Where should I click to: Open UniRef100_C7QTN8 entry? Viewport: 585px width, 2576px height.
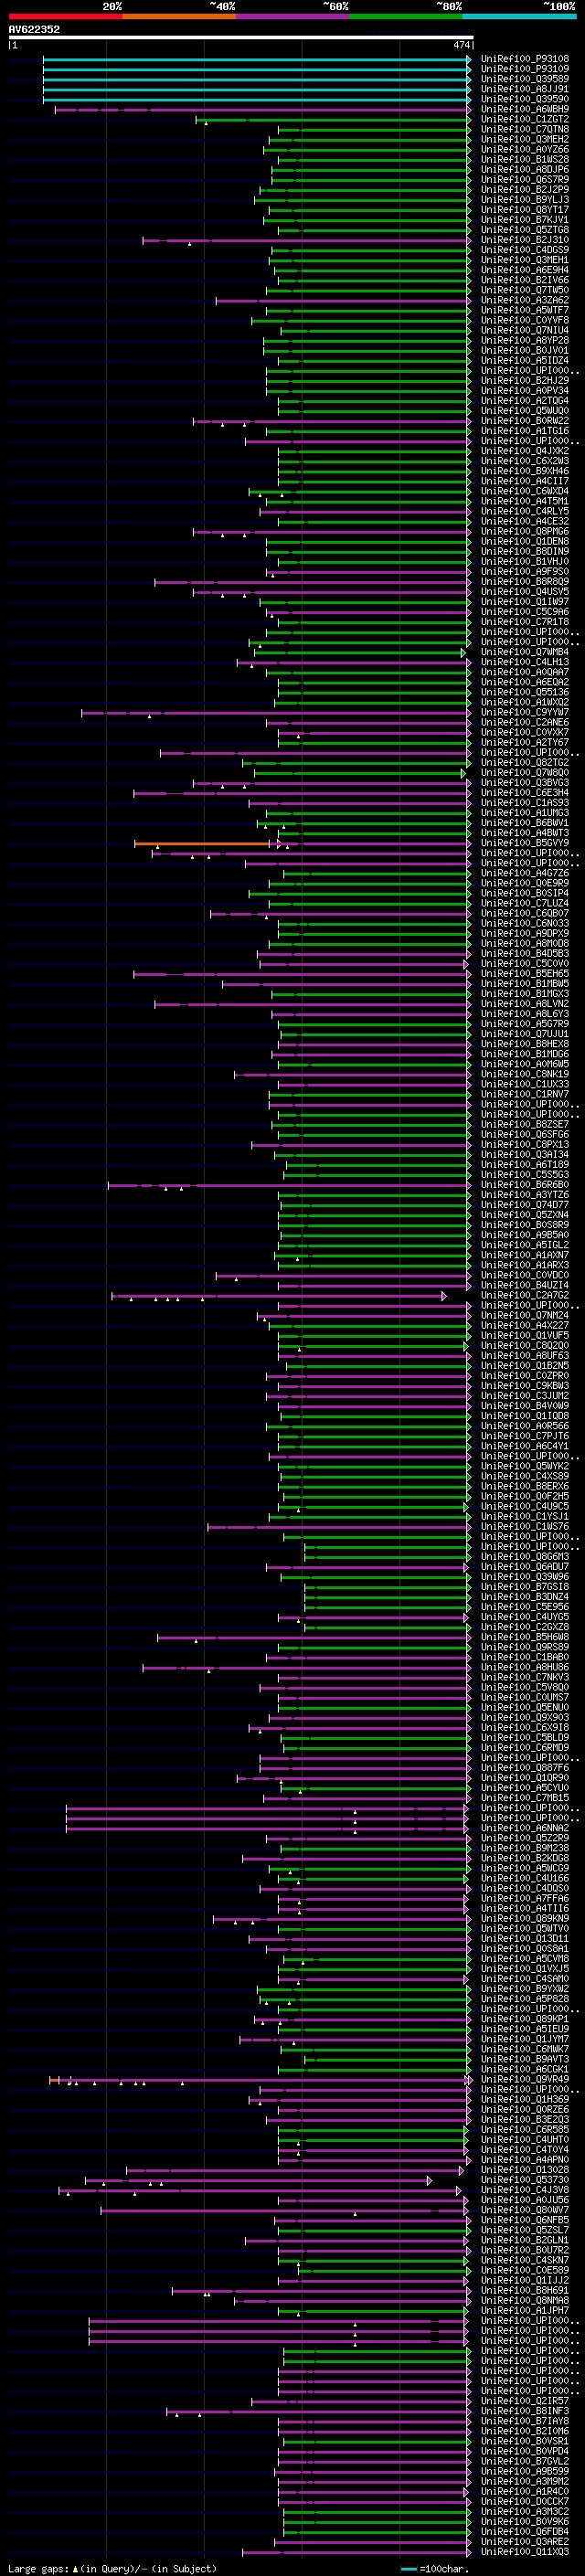point(525,129)
